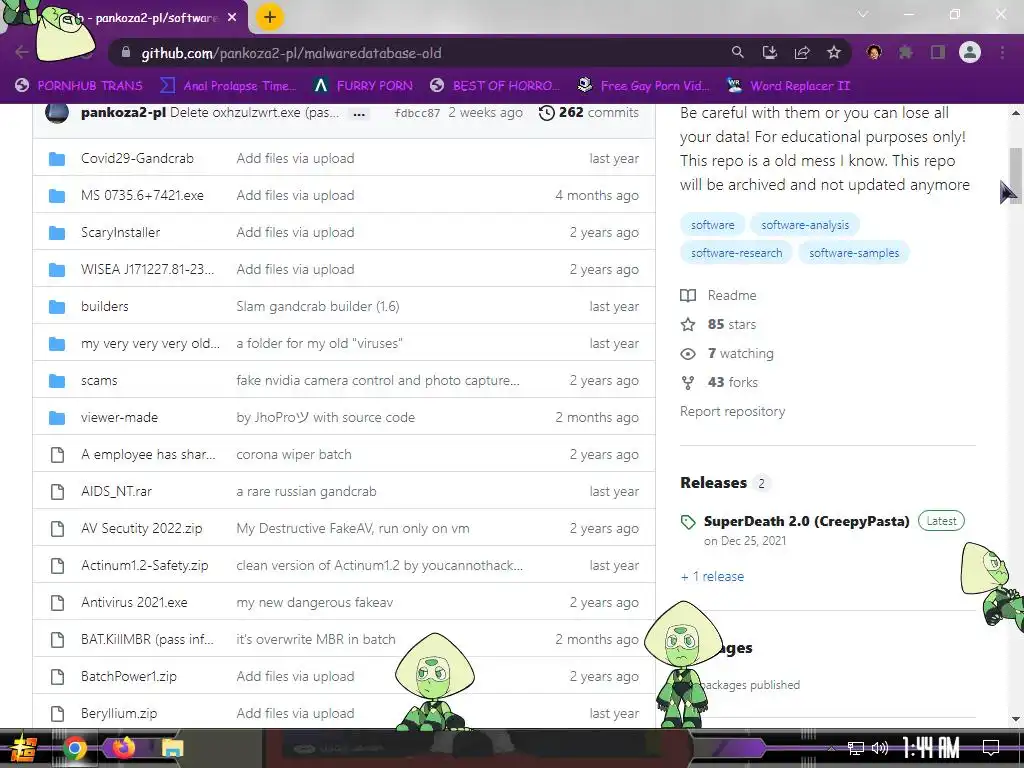
Task: Open the BAT.KillMBR file entry
Action: point(147,639)
